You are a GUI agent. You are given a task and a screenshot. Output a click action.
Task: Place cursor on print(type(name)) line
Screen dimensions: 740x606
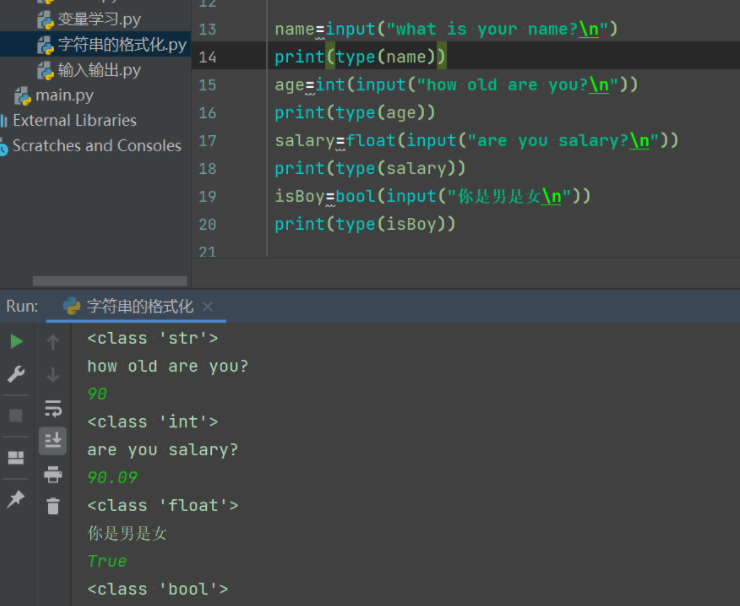360,57
